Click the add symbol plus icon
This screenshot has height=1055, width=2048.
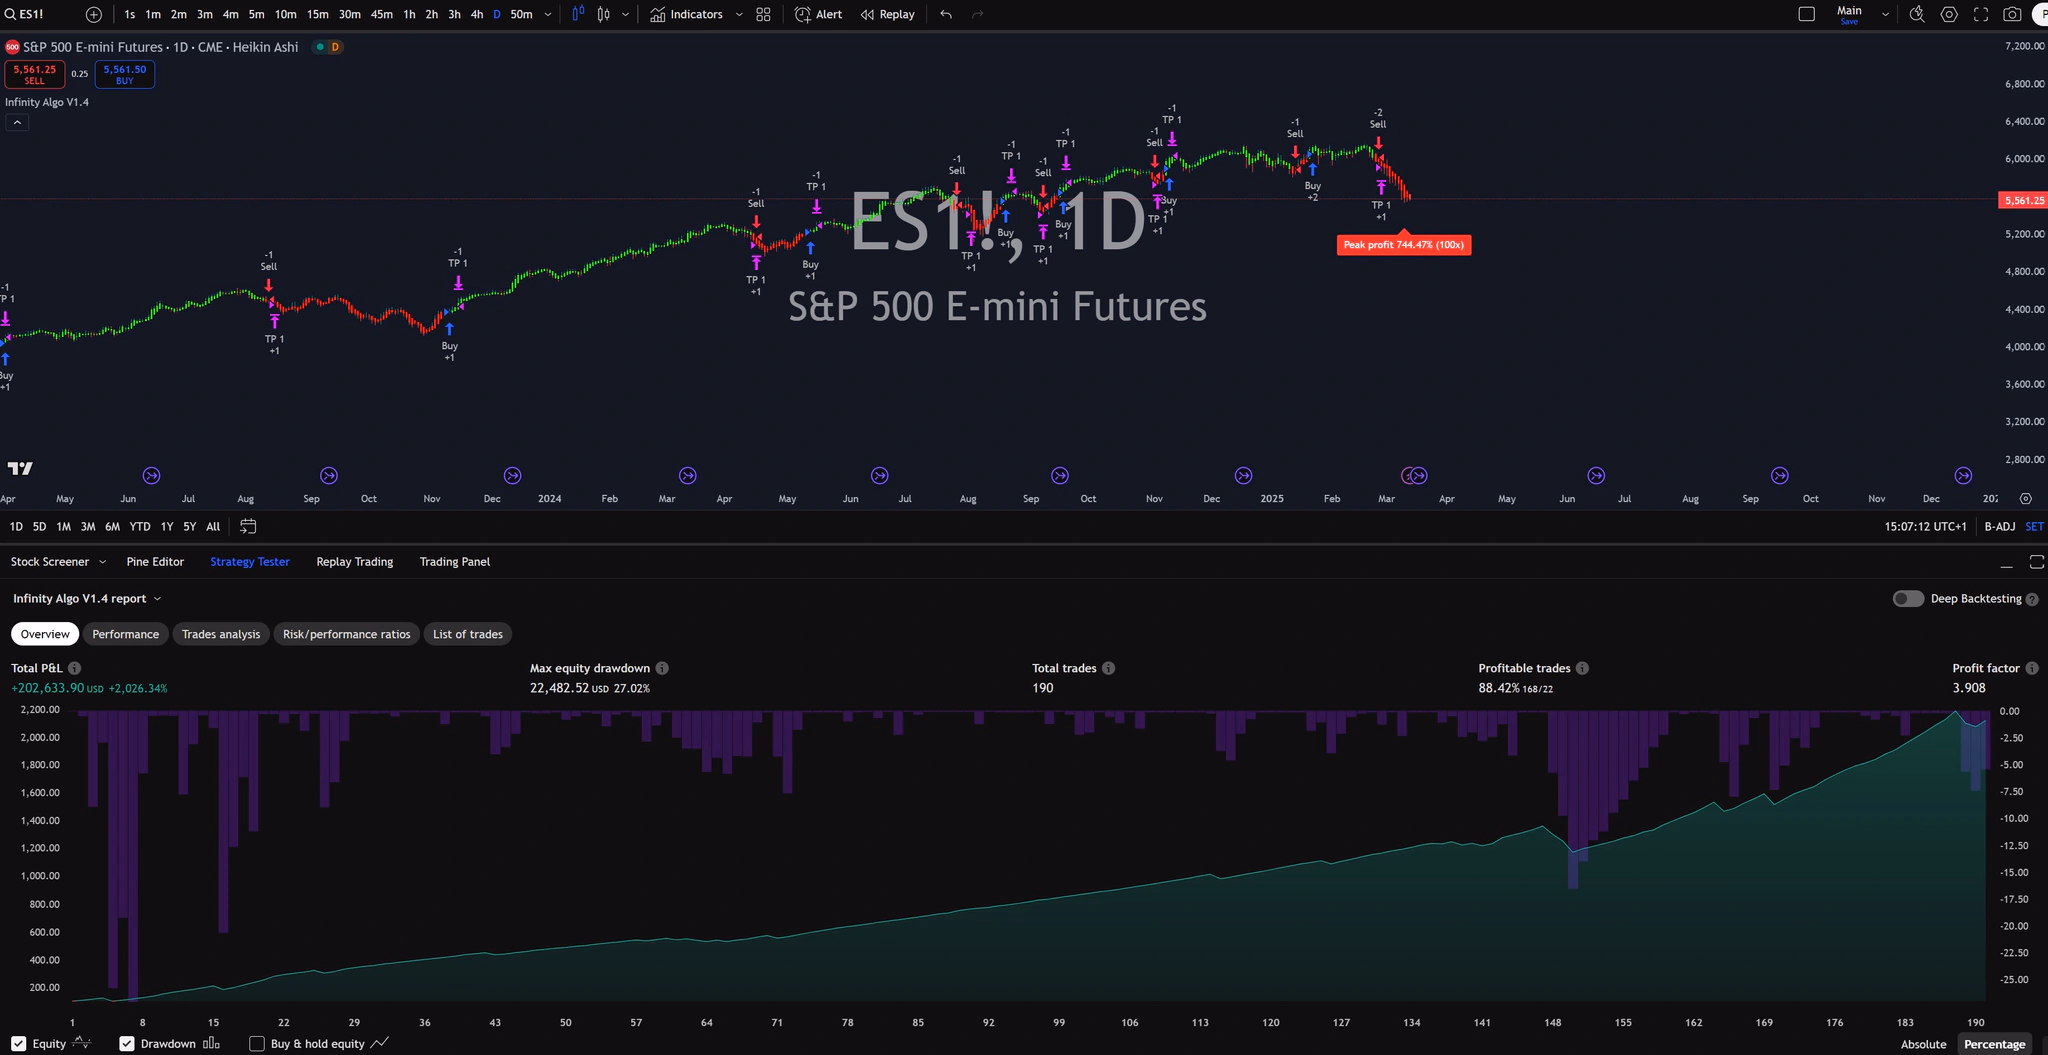pos(94,14)
